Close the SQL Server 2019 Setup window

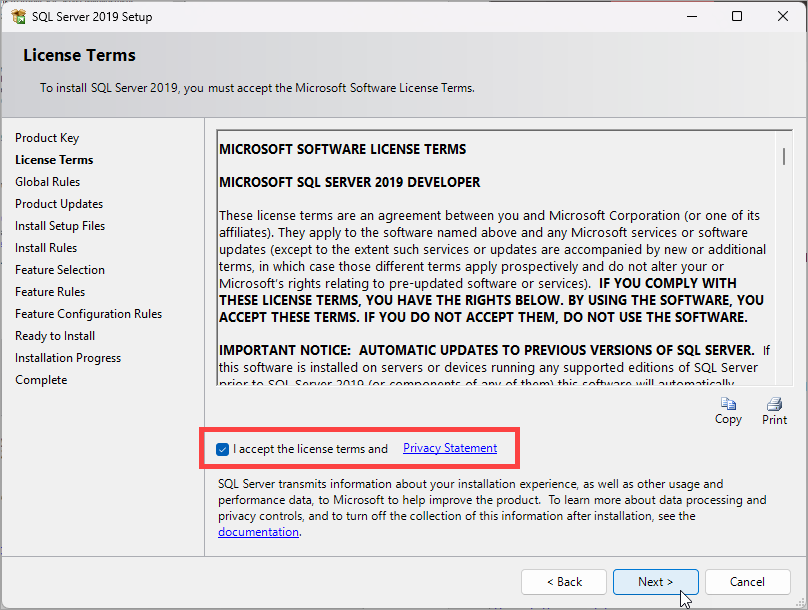[783, 16]
